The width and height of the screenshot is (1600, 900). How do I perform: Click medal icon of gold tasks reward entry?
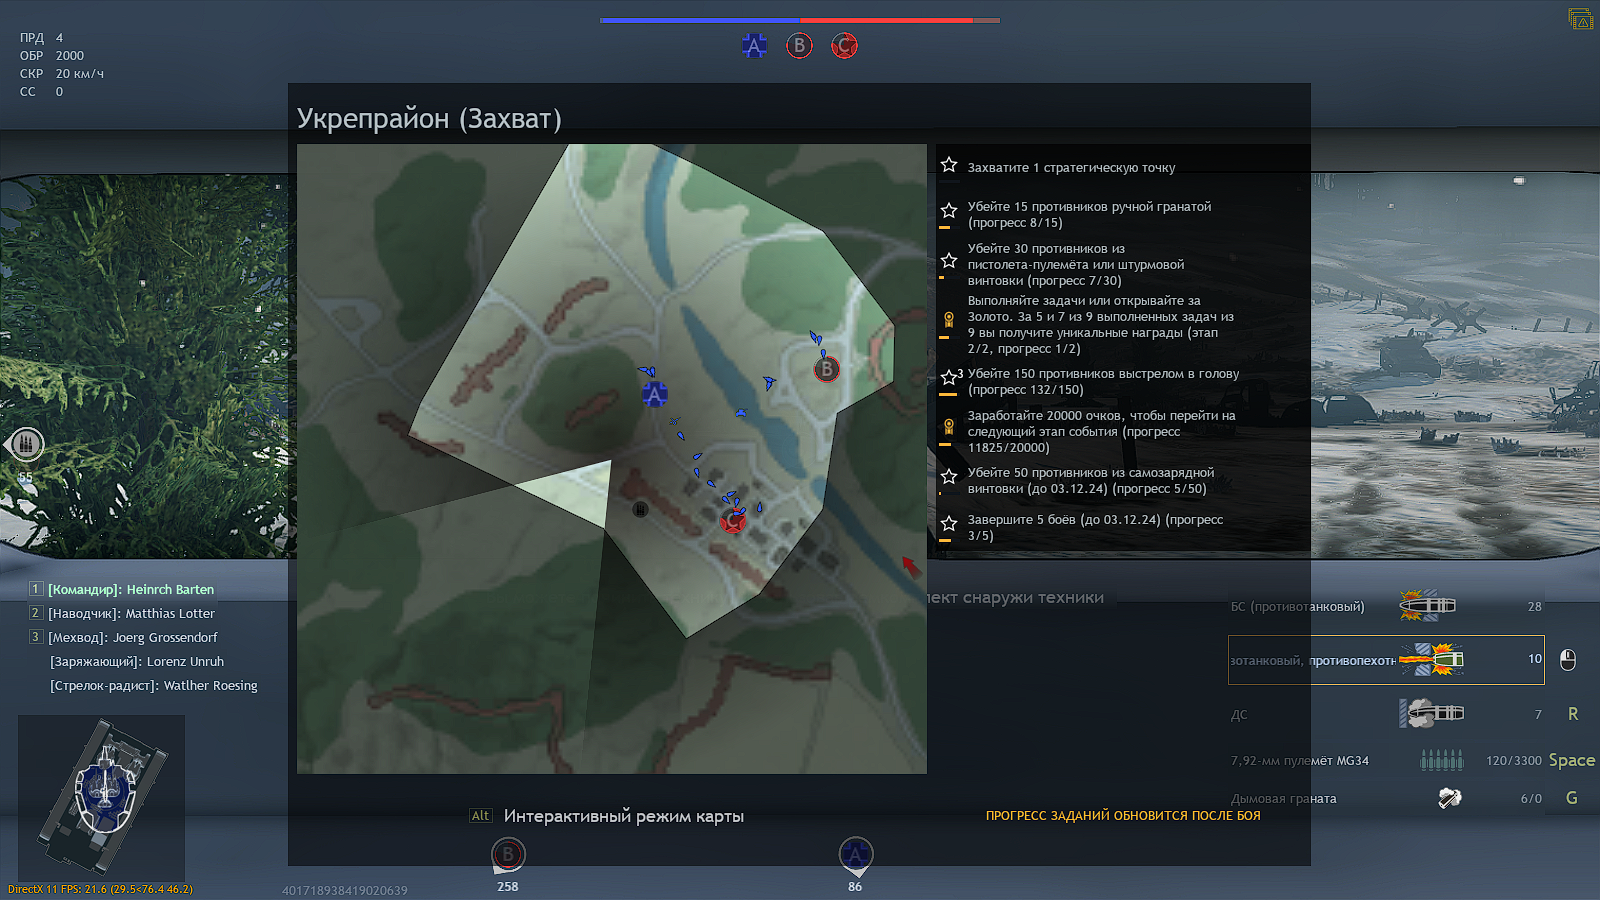click(949, 320)
